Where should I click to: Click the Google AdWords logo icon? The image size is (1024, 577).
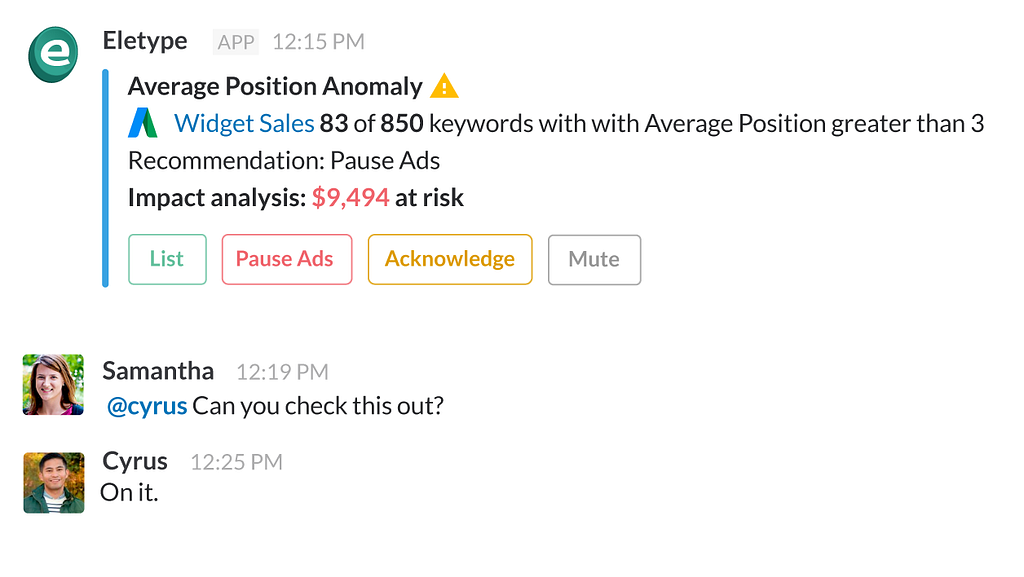(x=143, y=123)
